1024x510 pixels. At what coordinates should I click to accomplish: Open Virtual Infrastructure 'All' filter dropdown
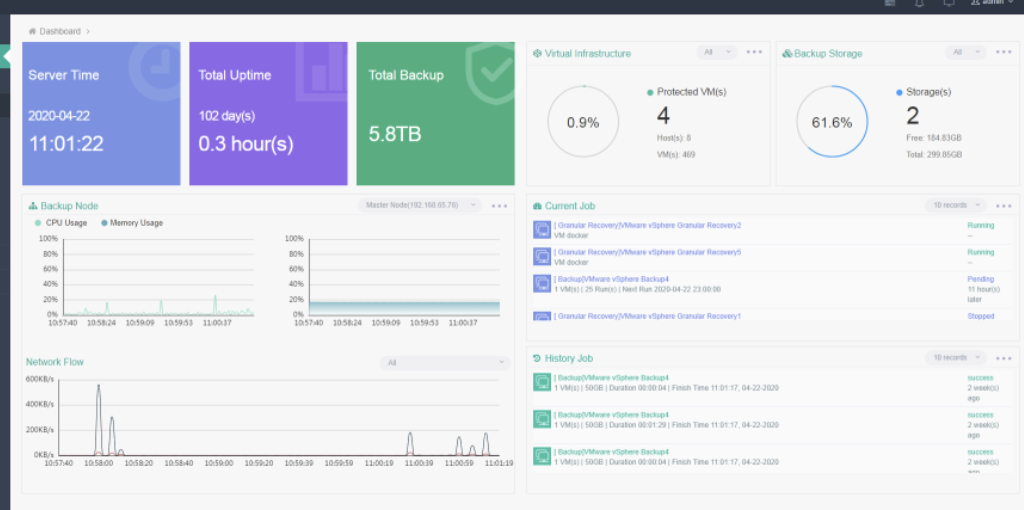click(x=716, y=52)
